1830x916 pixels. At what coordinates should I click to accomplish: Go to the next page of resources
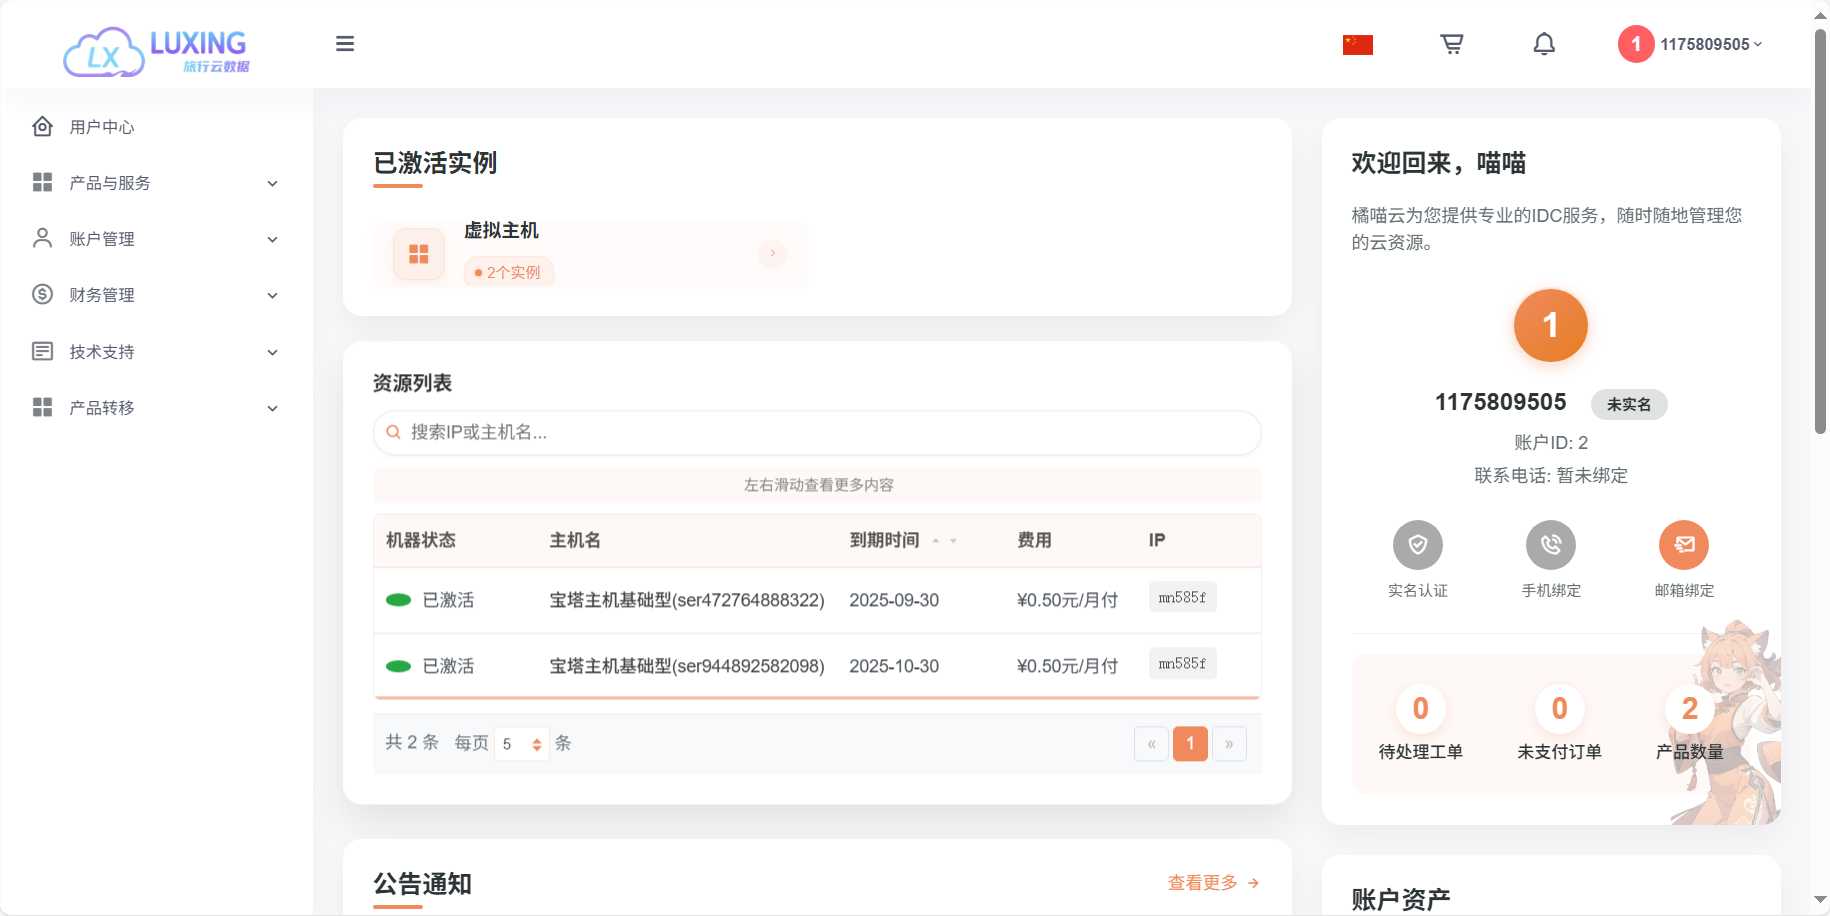(x=1229, y=744)
